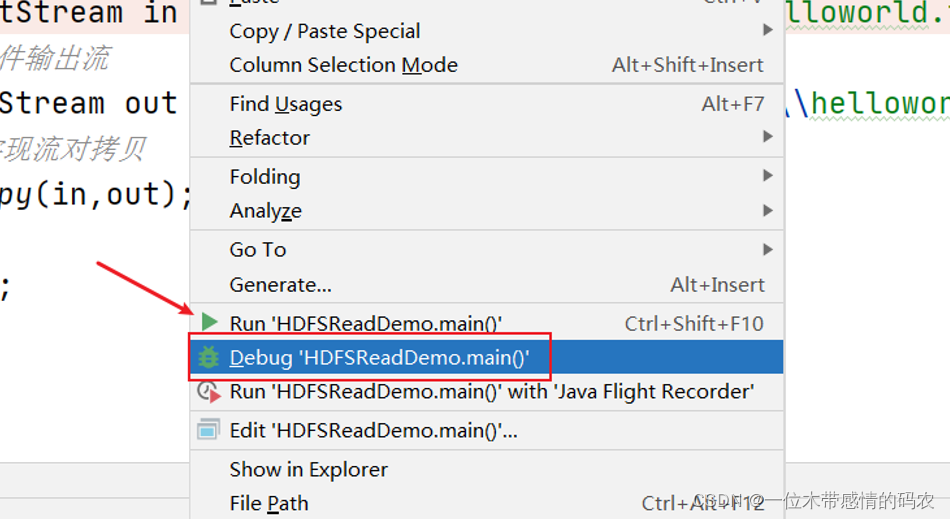Select Find Usages from context menu
950x519 pixels.
286,104
